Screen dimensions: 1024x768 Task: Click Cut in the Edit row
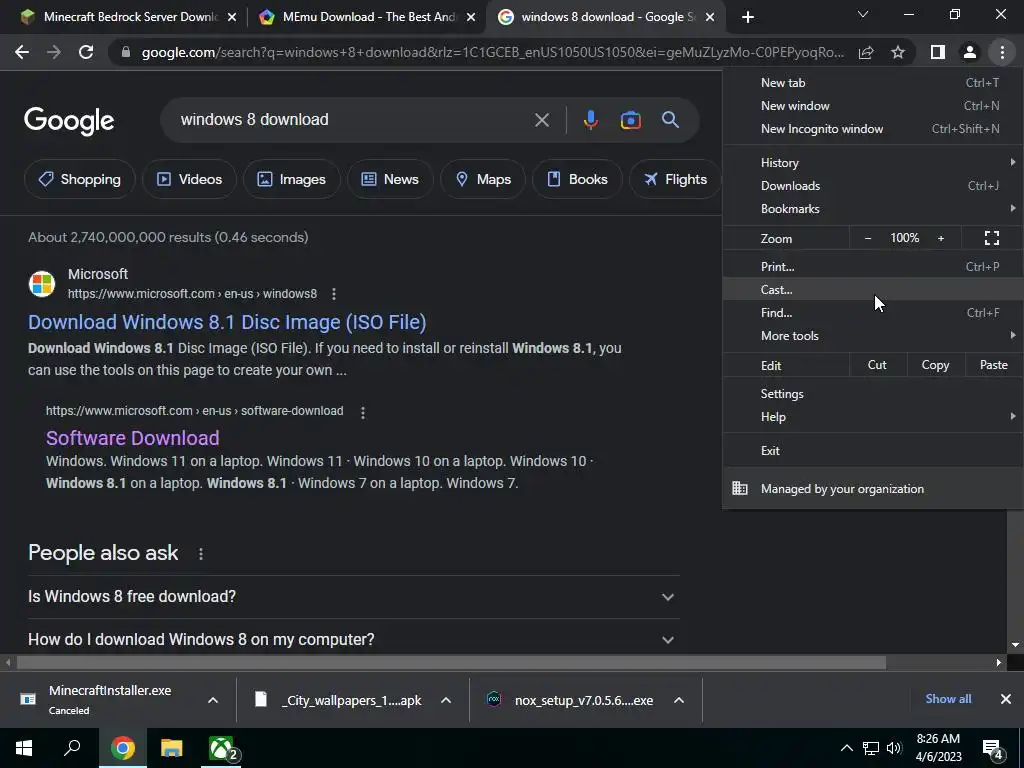tap(877, 365)
